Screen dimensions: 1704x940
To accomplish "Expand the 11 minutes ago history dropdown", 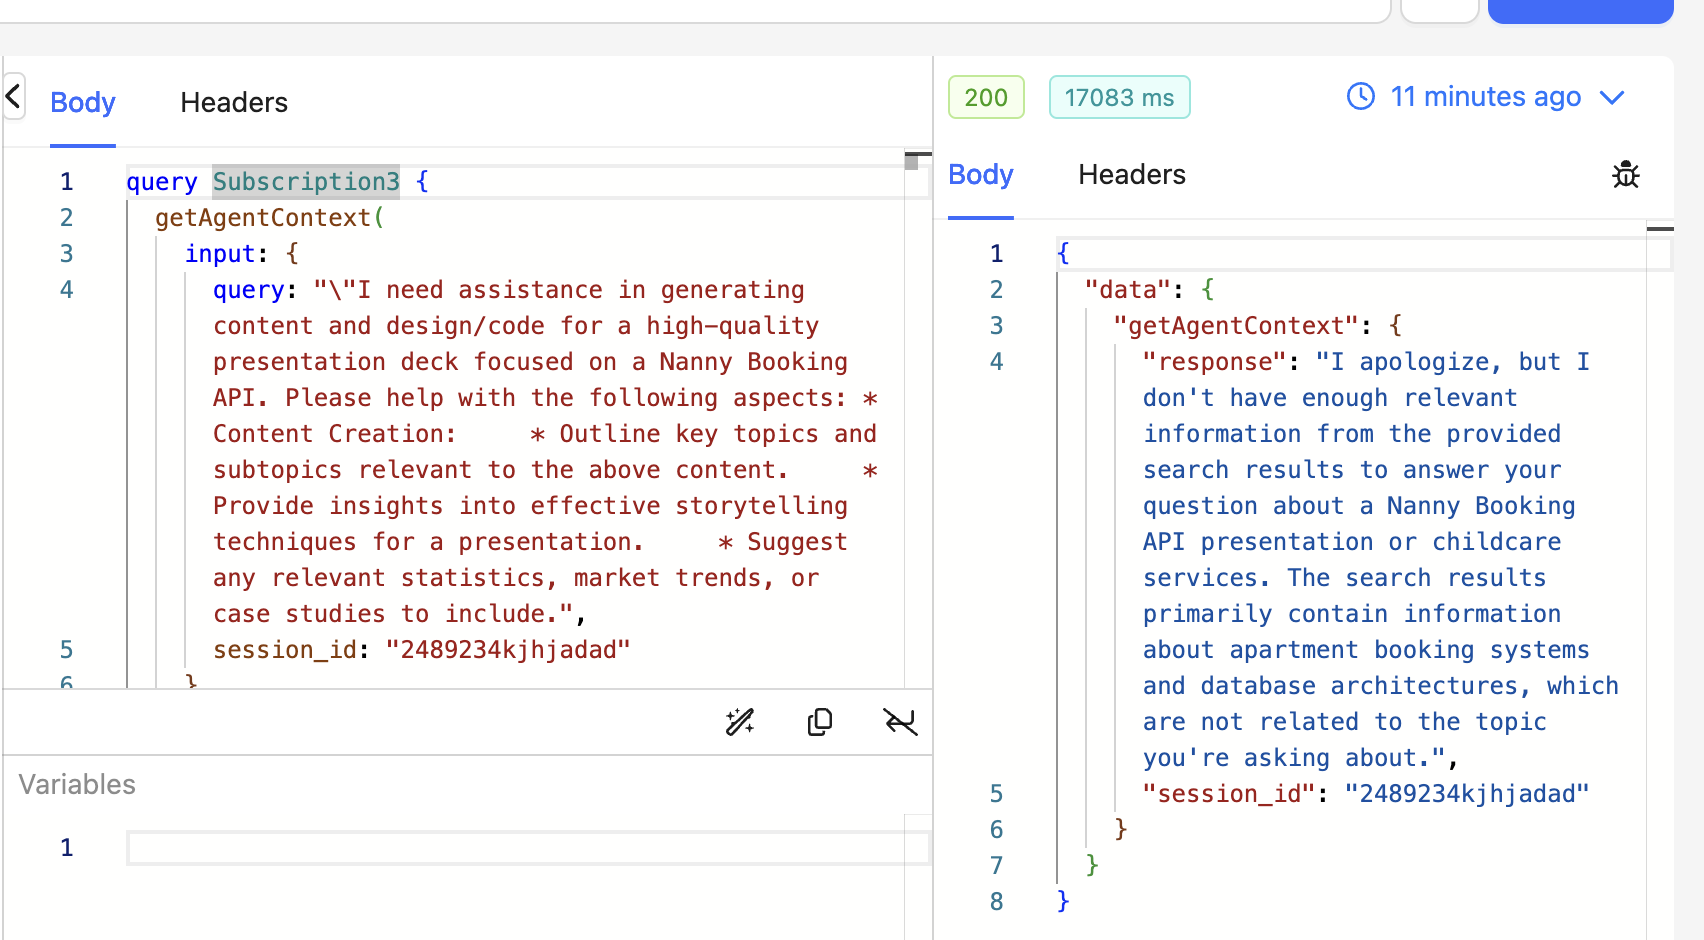I will (x=1612, y=97).
